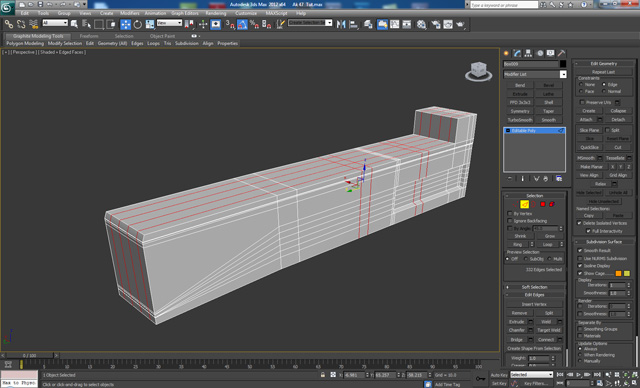Click the Bind to Space Warp icon
The image size is (640, 388).
click(x=33, y=24)
